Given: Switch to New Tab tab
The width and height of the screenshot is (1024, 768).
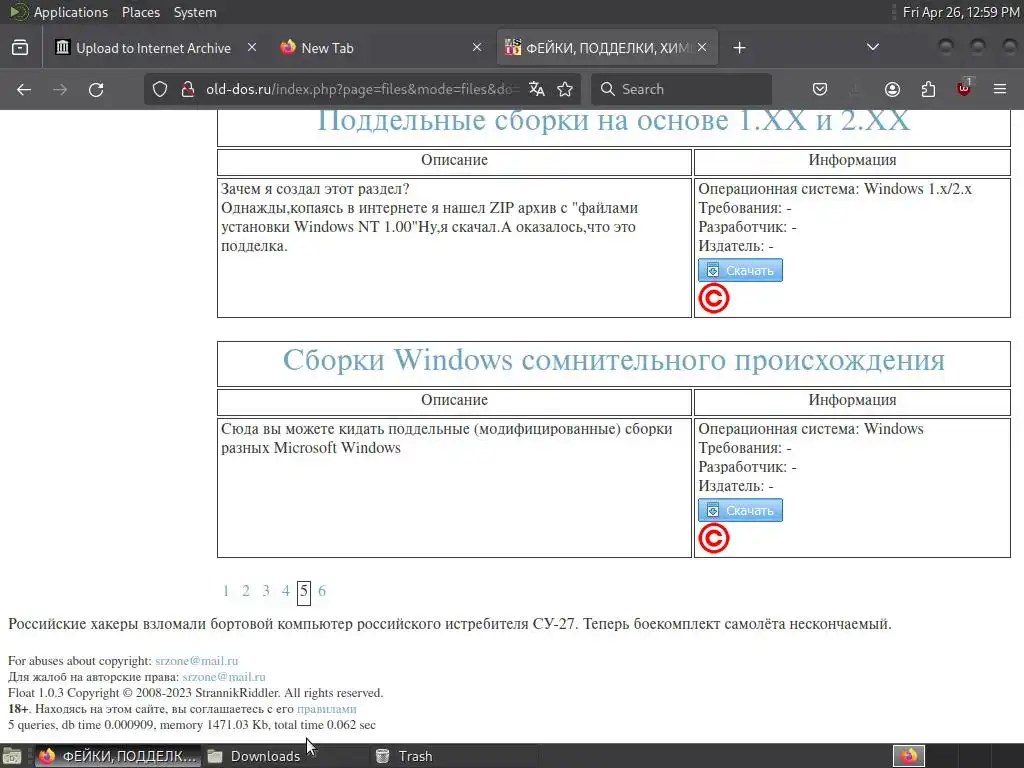Looking at the screenshot, I should pos(382,48).
